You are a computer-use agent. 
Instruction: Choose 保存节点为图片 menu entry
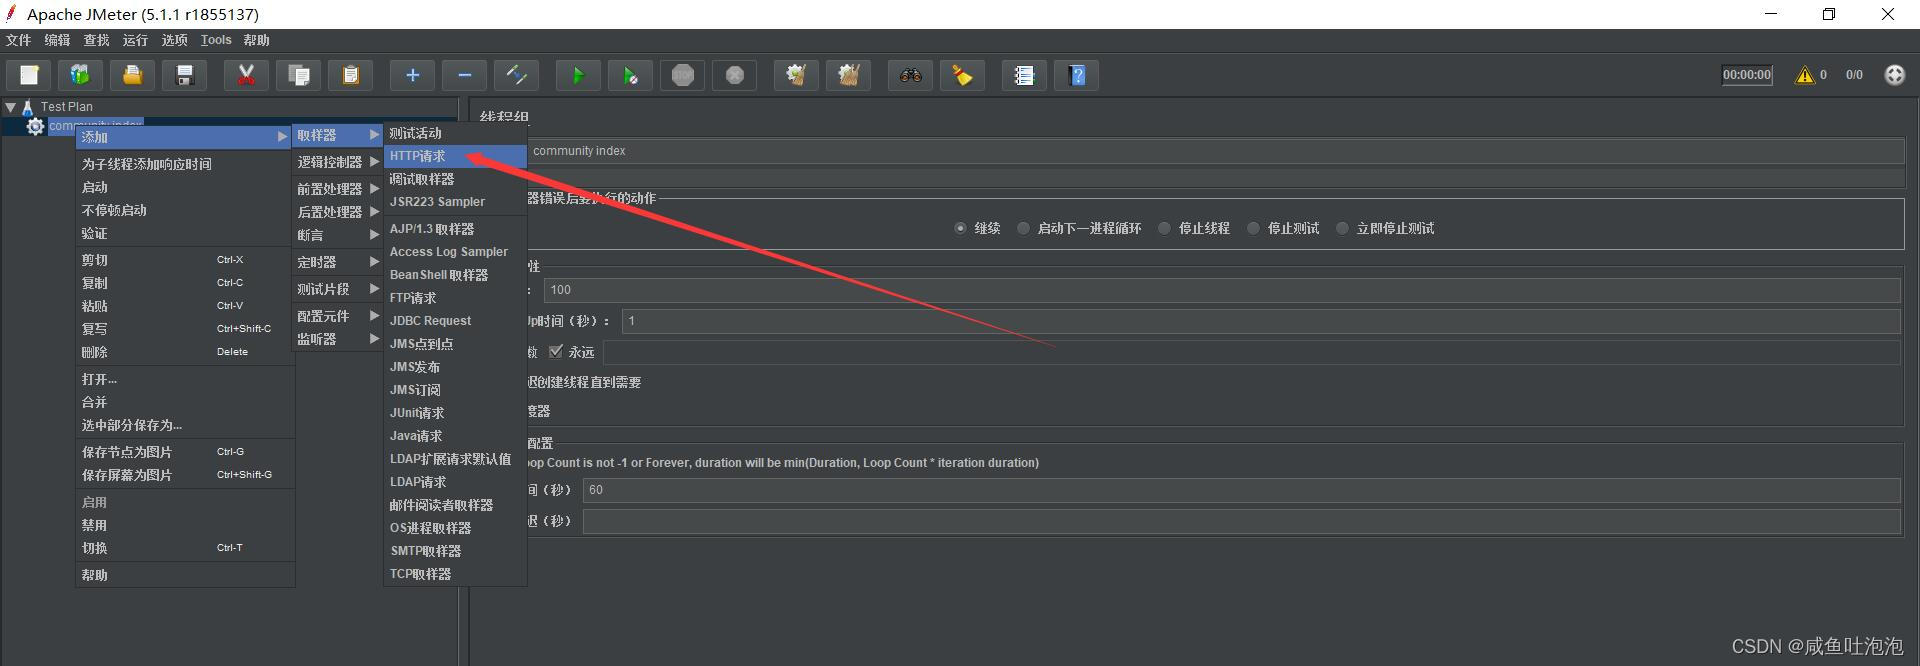[x=185, y=452]
